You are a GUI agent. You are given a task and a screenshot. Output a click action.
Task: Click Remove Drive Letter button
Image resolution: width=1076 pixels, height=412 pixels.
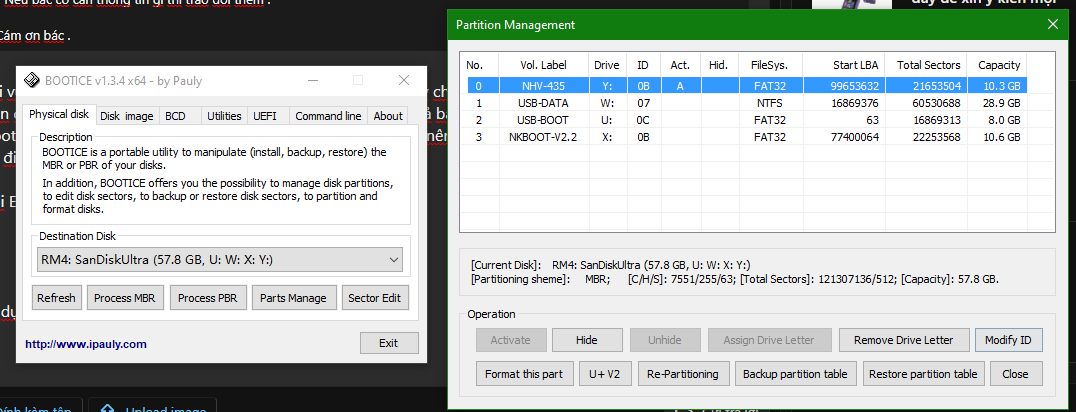tap(904, 340)
